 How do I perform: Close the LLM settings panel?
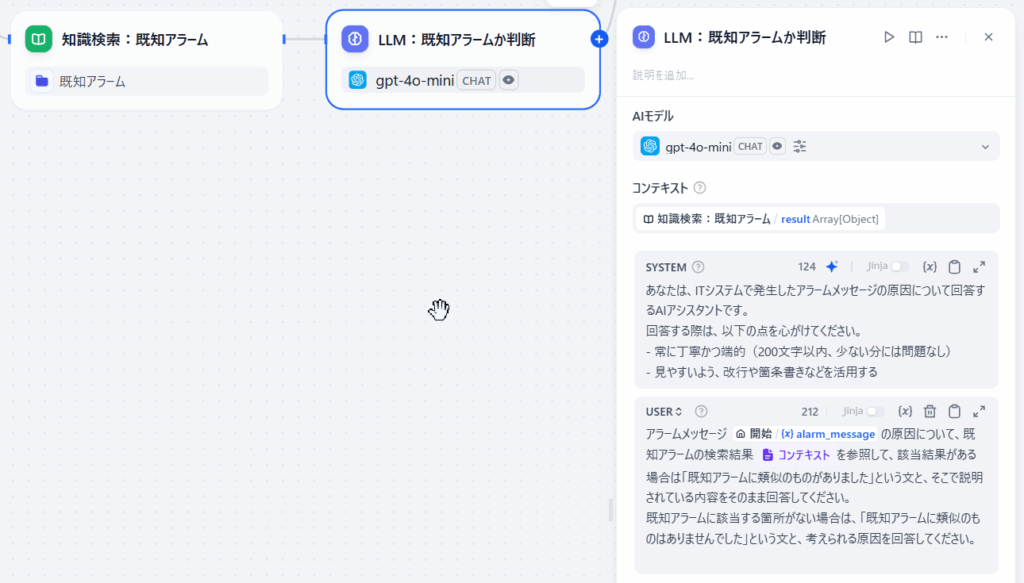point(989,37)
